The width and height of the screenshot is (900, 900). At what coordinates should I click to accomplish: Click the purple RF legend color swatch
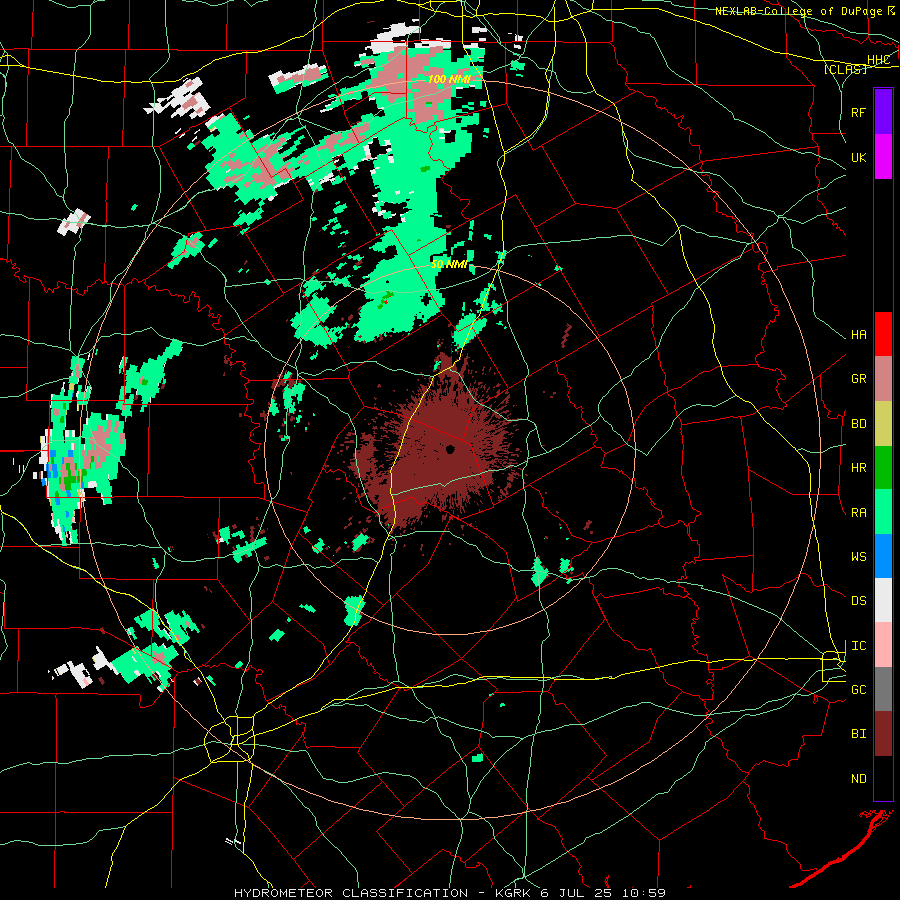pyautogui.click(x=883, y=112)
